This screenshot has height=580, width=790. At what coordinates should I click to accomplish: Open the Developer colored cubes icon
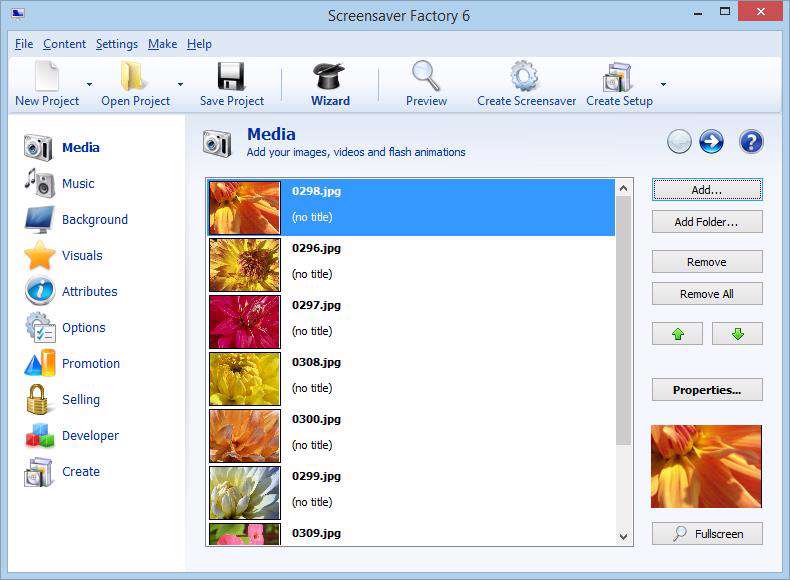(39, 435)
